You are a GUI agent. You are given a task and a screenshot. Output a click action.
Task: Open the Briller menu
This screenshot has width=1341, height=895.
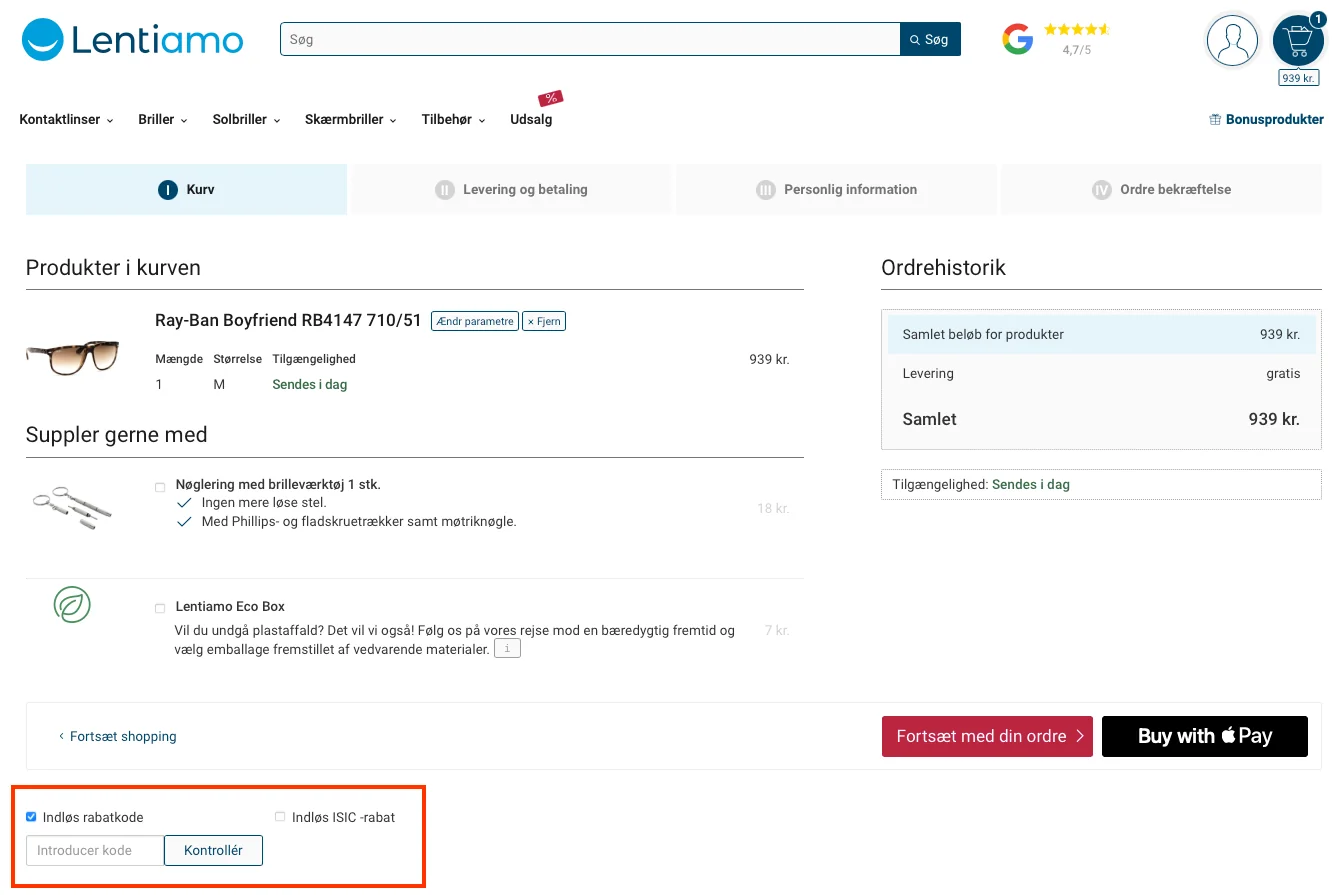(163, 119)
